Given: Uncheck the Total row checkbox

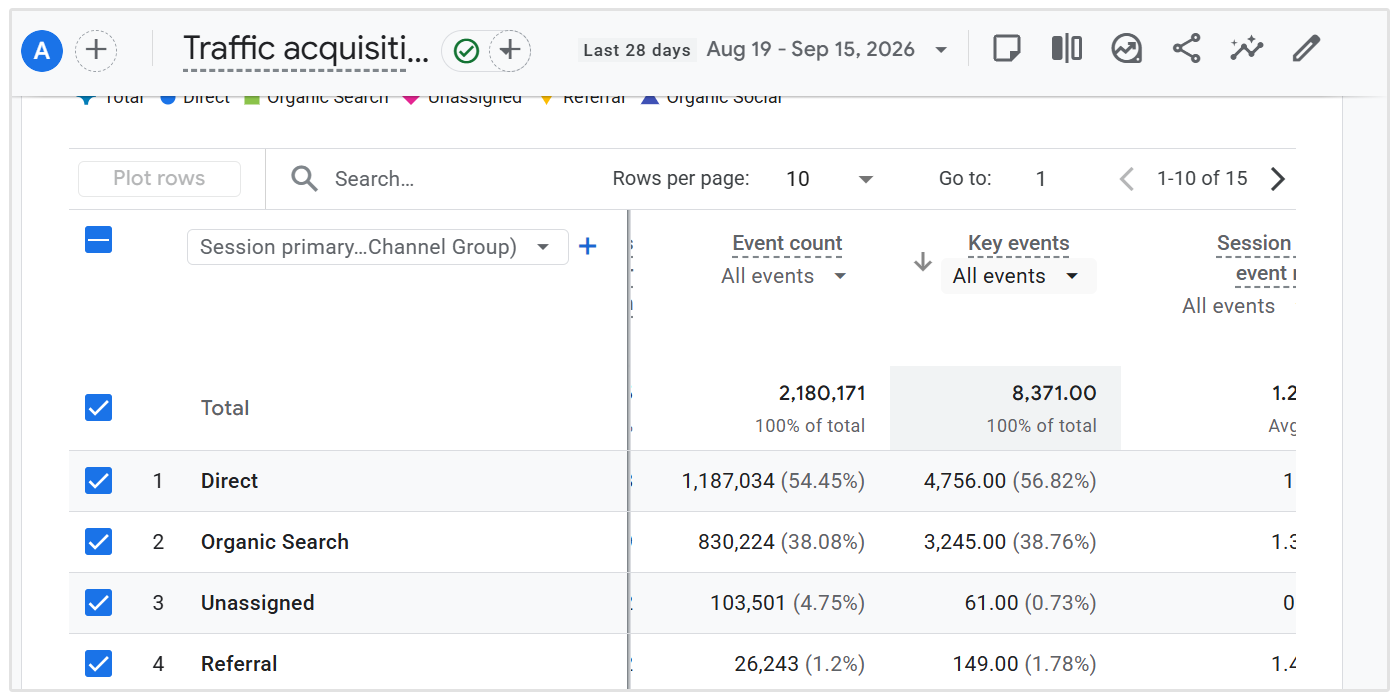Looking at the screenshot, I should pyautogui.click(x=98, y=407).
